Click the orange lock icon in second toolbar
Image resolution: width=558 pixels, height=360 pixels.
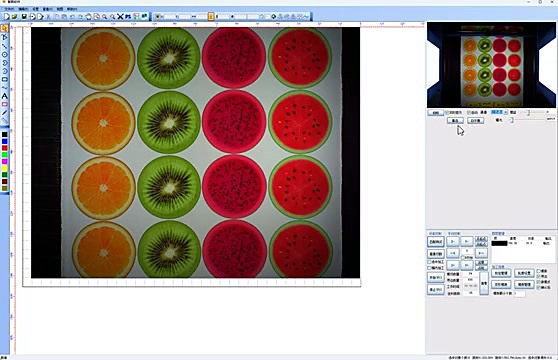[x=211, y=16]
